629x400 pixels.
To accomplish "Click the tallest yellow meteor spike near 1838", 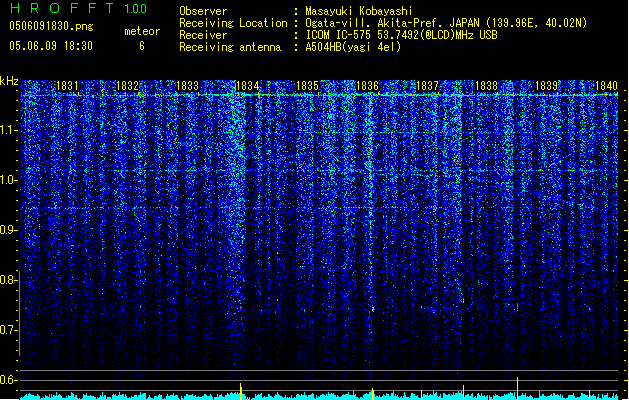I will [517, 388].
